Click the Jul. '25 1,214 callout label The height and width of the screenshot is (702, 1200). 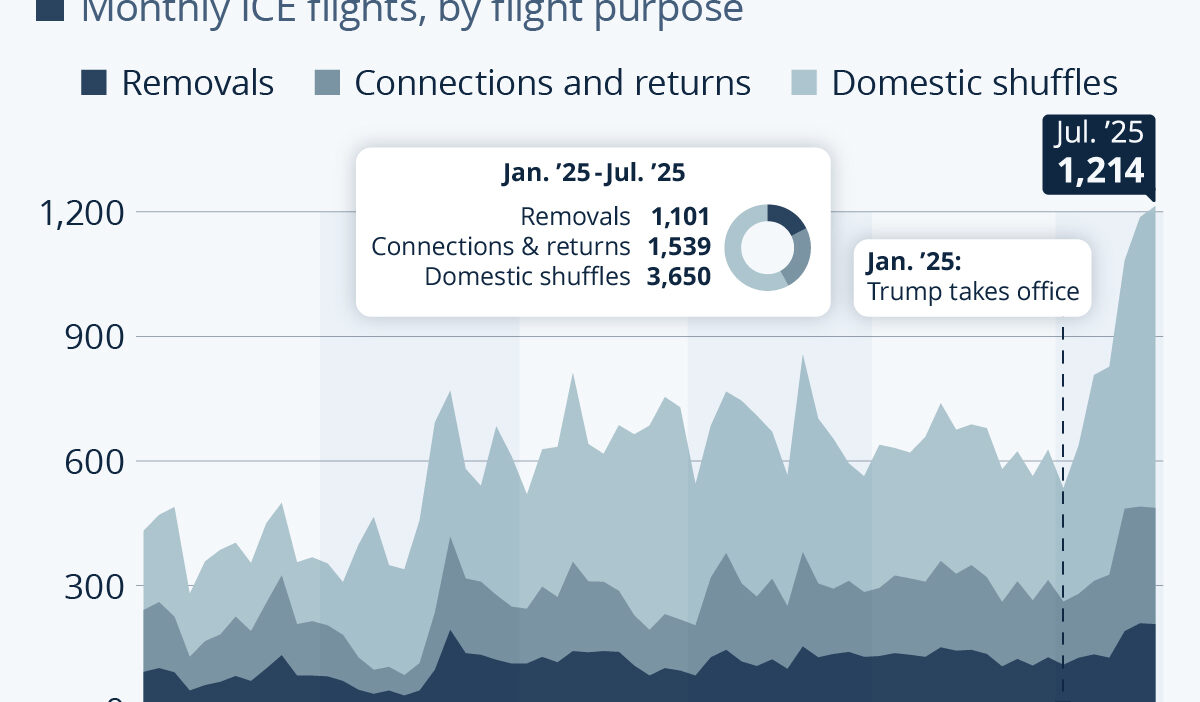tap(1099, 153)
